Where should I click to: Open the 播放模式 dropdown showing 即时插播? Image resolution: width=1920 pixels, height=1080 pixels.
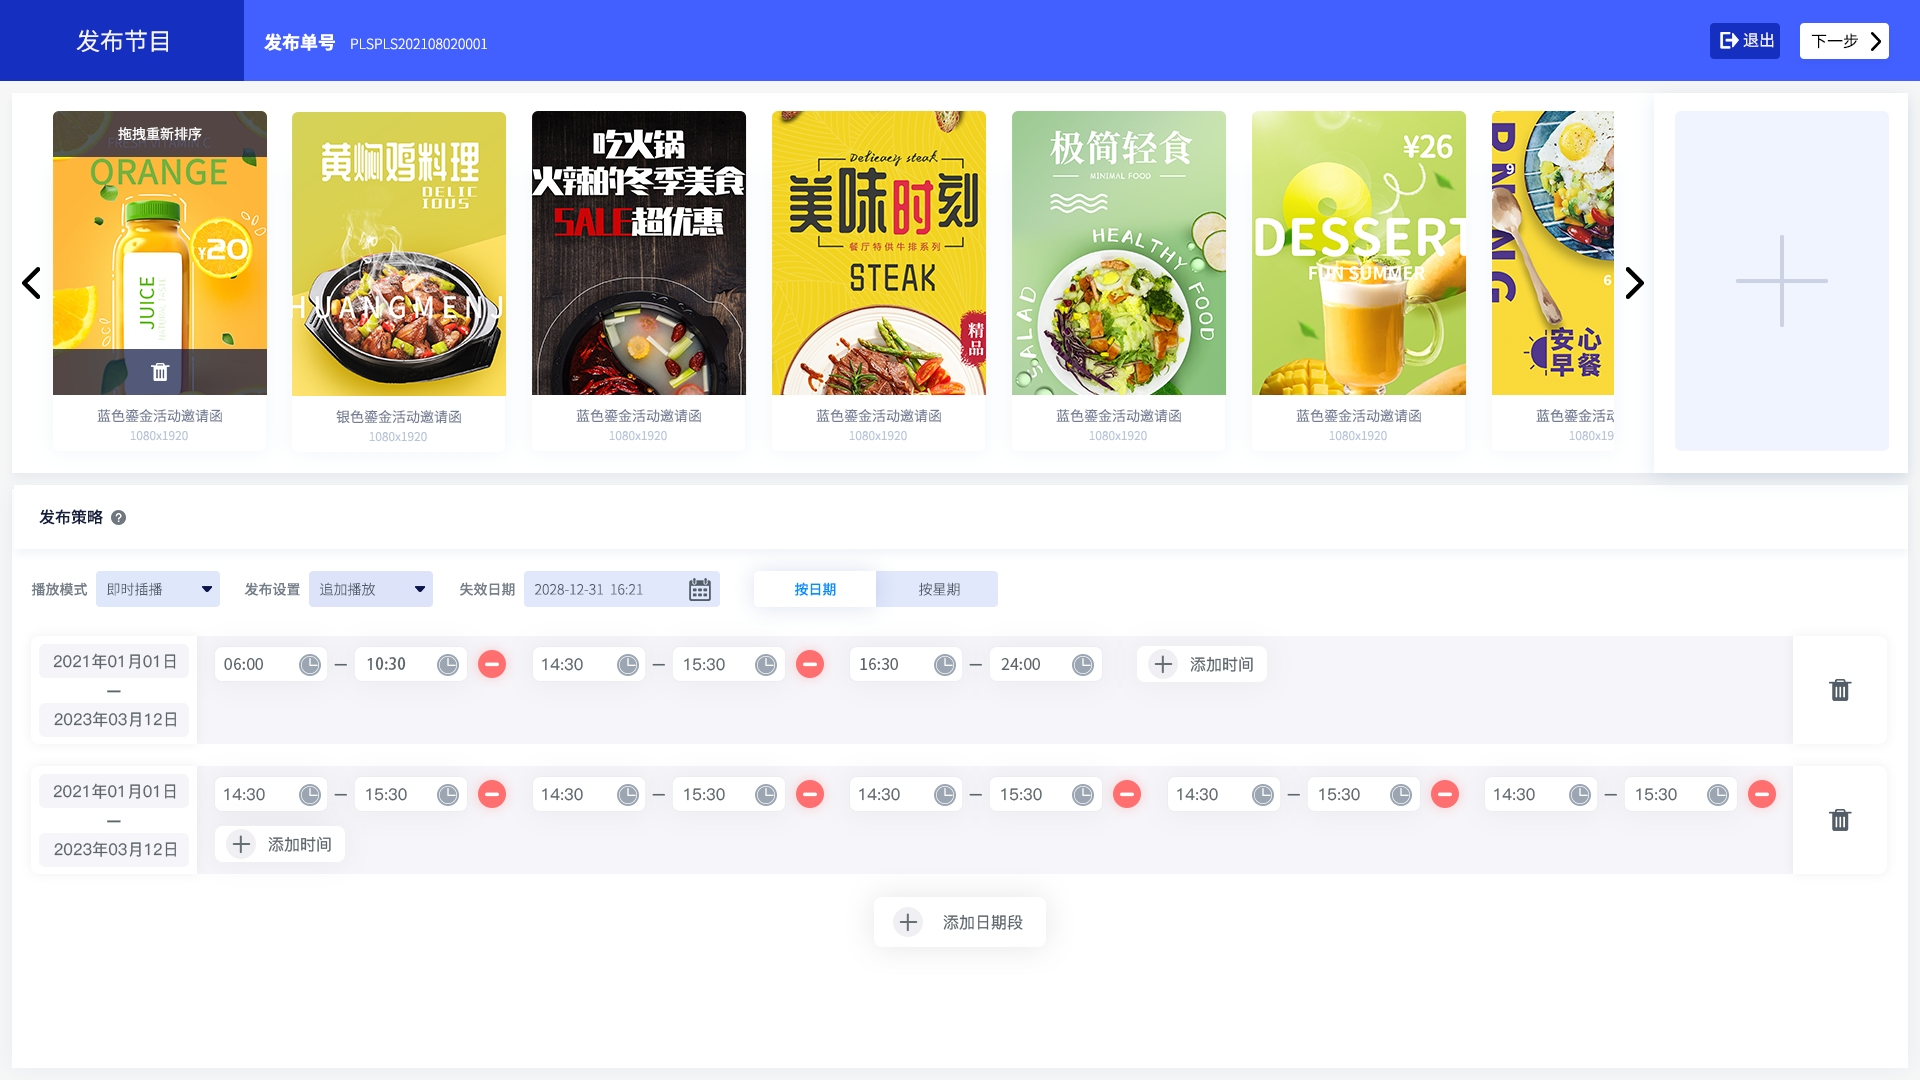(157, 589)
